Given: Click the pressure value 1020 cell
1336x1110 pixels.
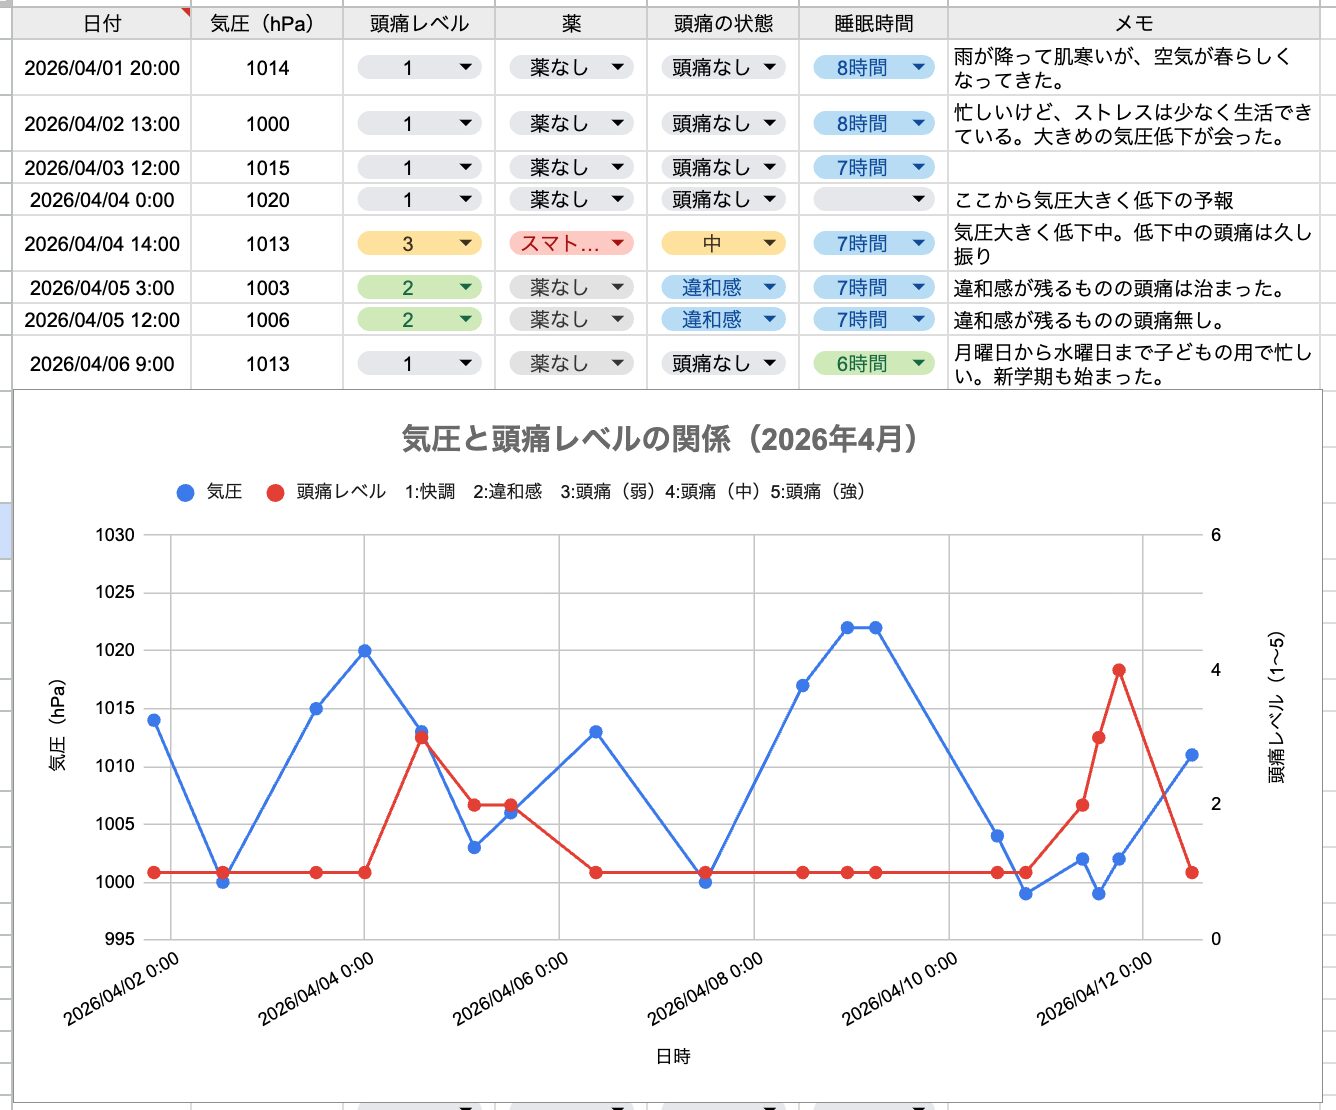Looking at the screenshot, I should click(267, 199).
